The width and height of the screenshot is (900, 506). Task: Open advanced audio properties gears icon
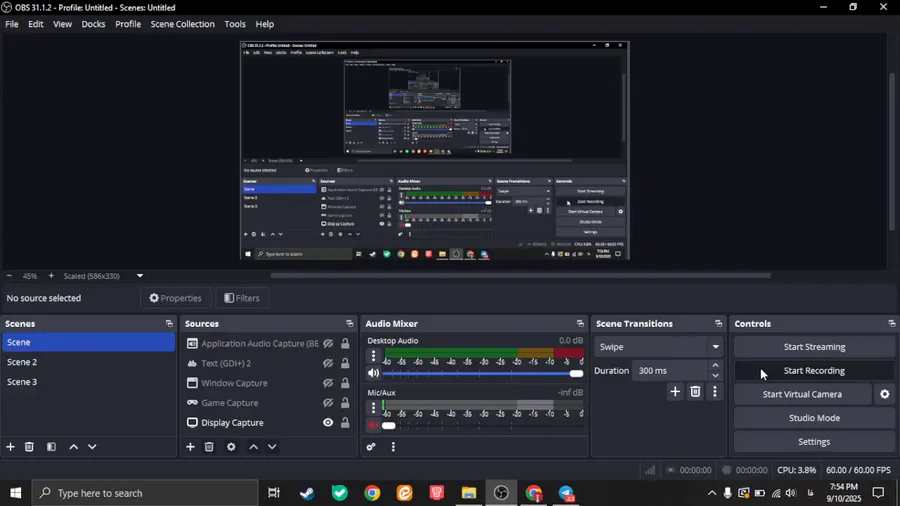tap(371, 446)
